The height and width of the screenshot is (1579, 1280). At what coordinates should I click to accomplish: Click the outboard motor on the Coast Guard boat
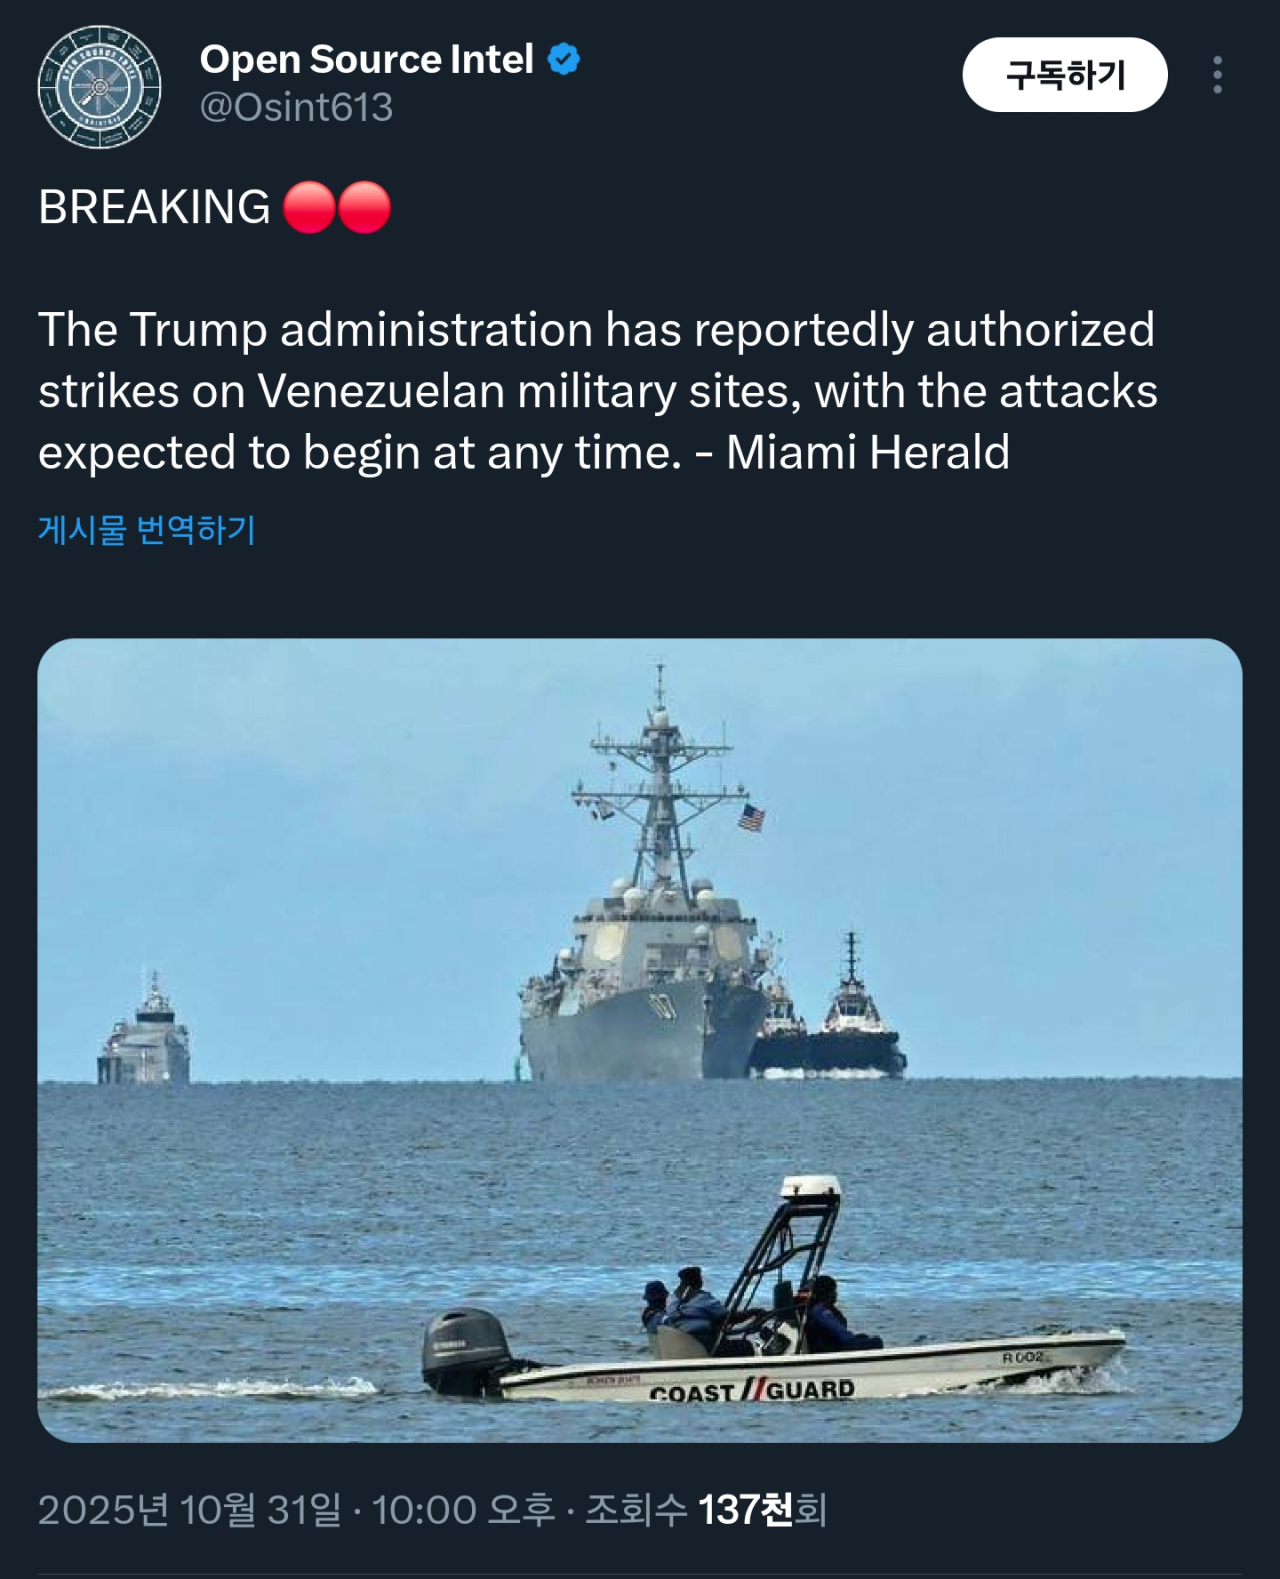pos(466,1350)
